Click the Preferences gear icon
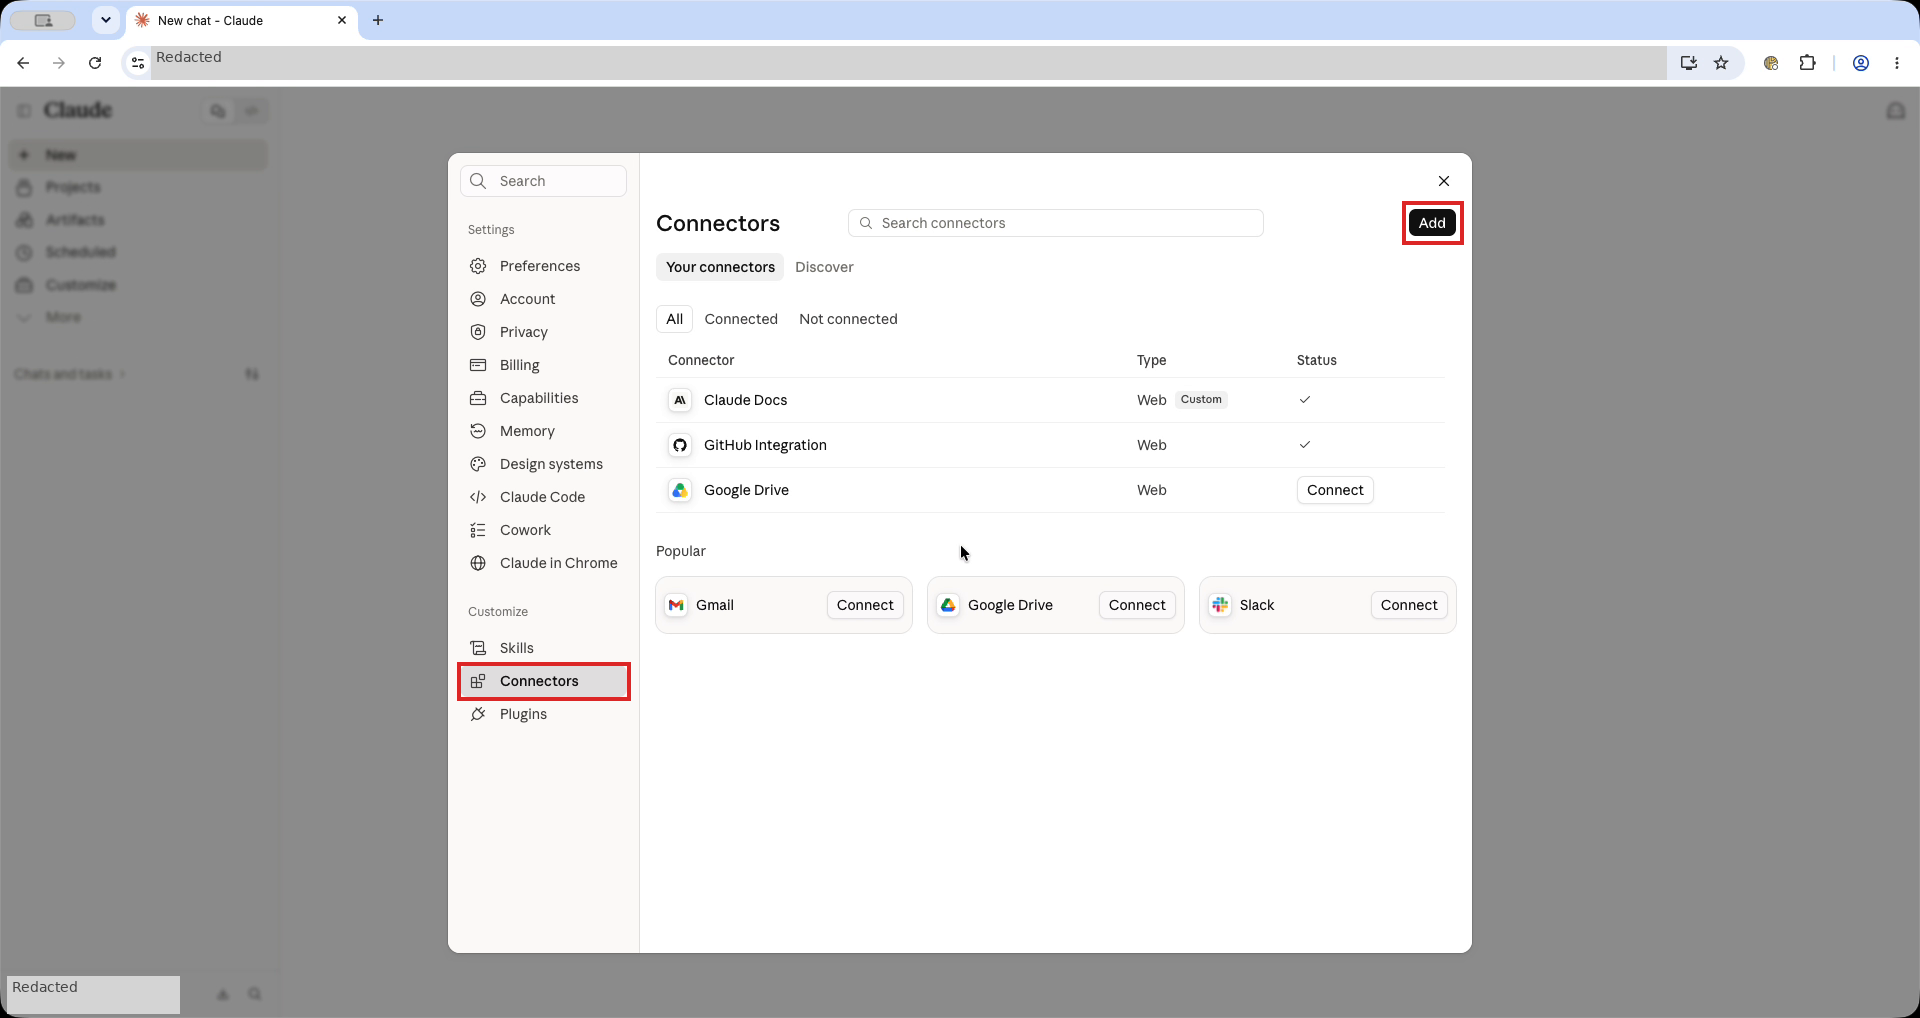This screenshot has height=1018, width=1920. click(x=478, y=266)
